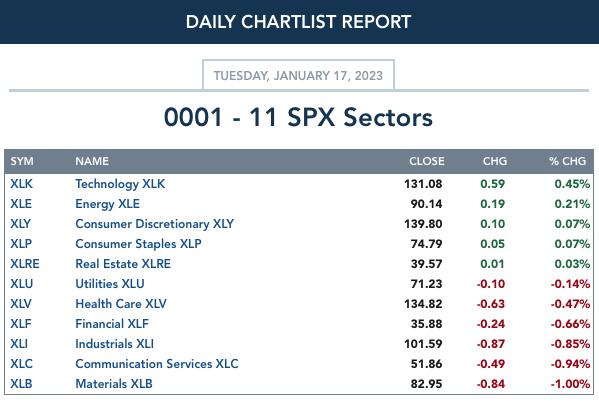599x402 pixels.
Task: Click the CLOSE column header
Action: coord(427,161)
